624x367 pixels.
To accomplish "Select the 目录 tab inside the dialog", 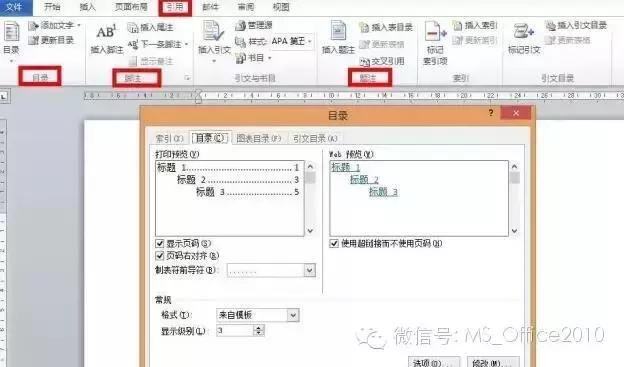I will 210,138.
